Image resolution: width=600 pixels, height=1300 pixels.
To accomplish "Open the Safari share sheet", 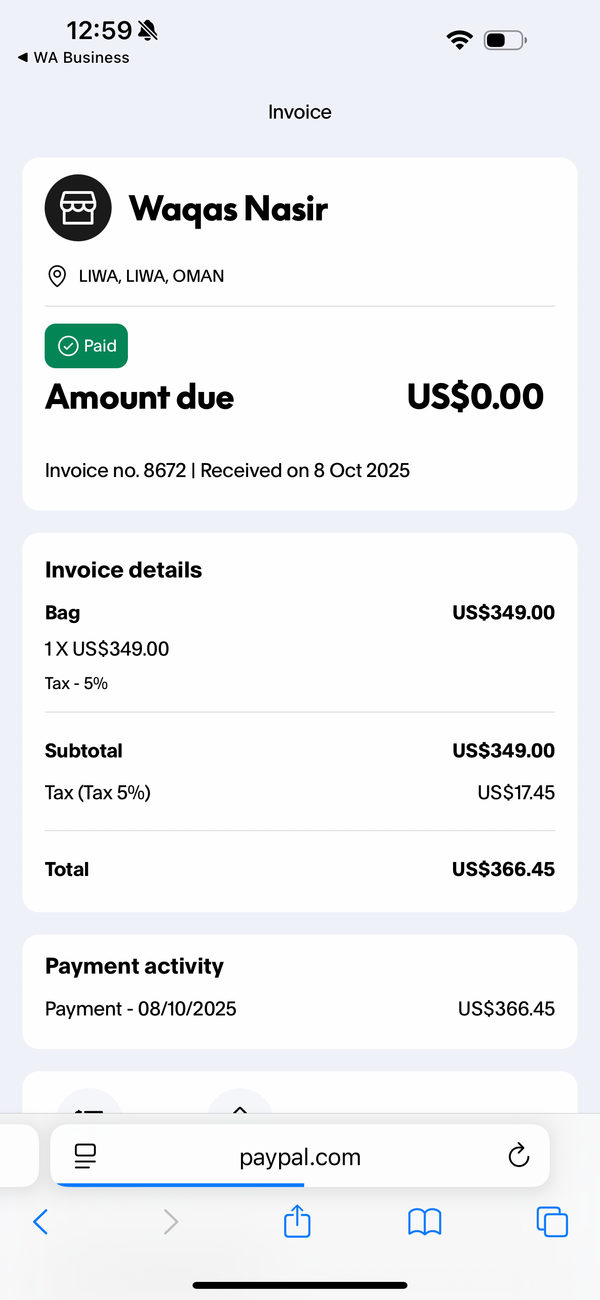I will point(298,1220).
